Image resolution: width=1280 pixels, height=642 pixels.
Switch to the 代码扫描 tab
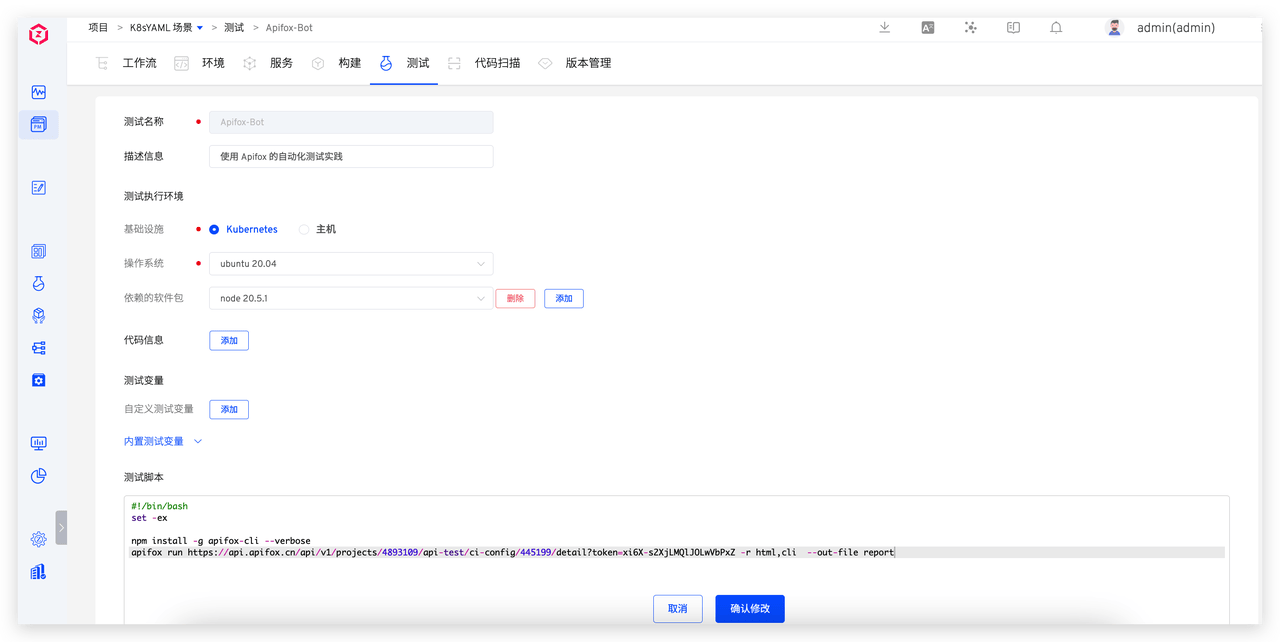(497, 63)
